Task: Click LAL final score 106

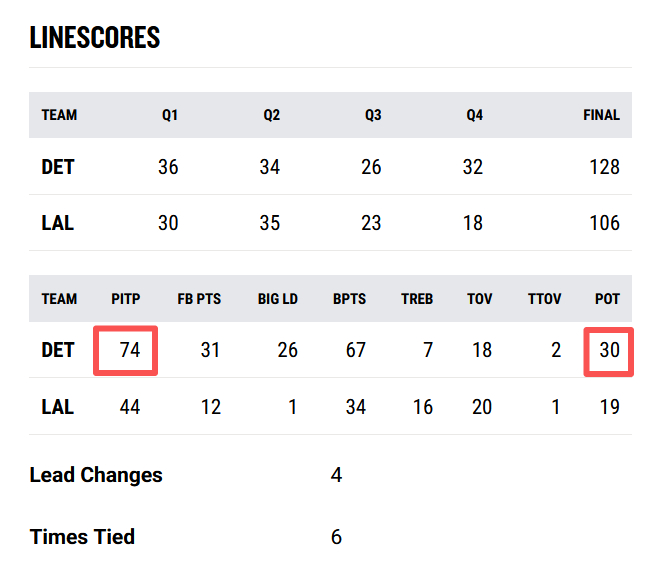Action: pyautogui.click(x=604, y=223)
